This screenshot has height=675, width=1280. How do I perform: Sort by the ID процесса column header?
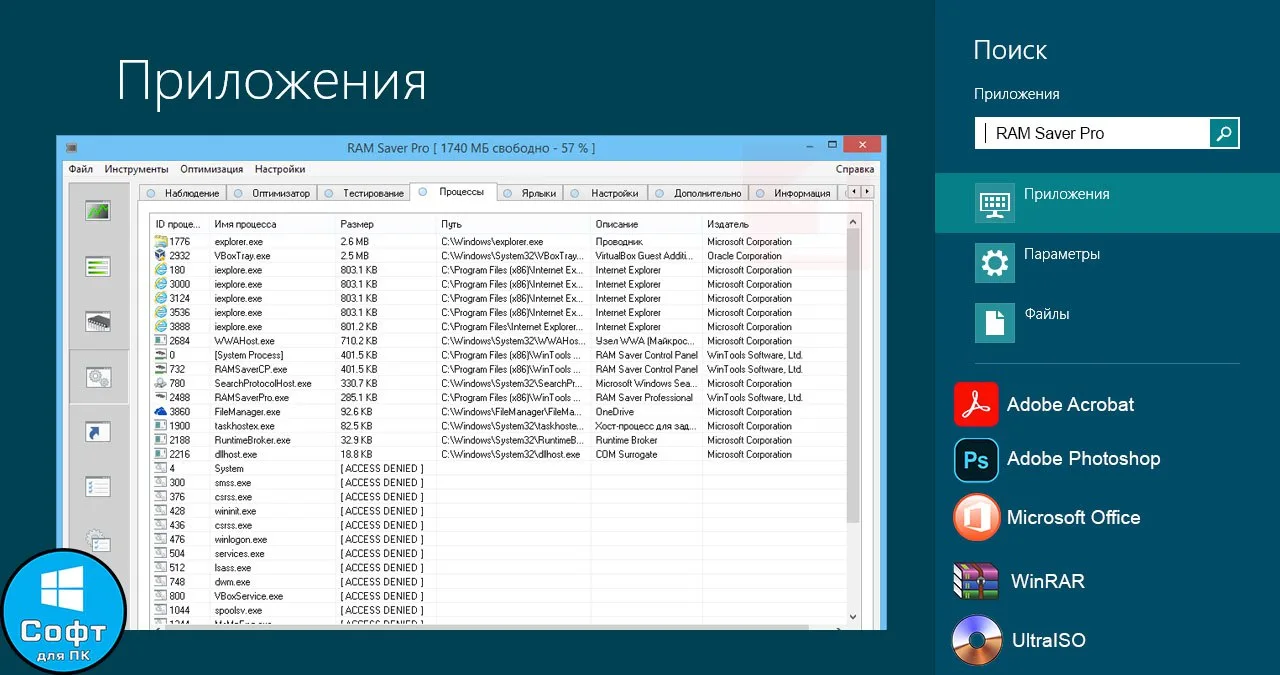[181, 224]
